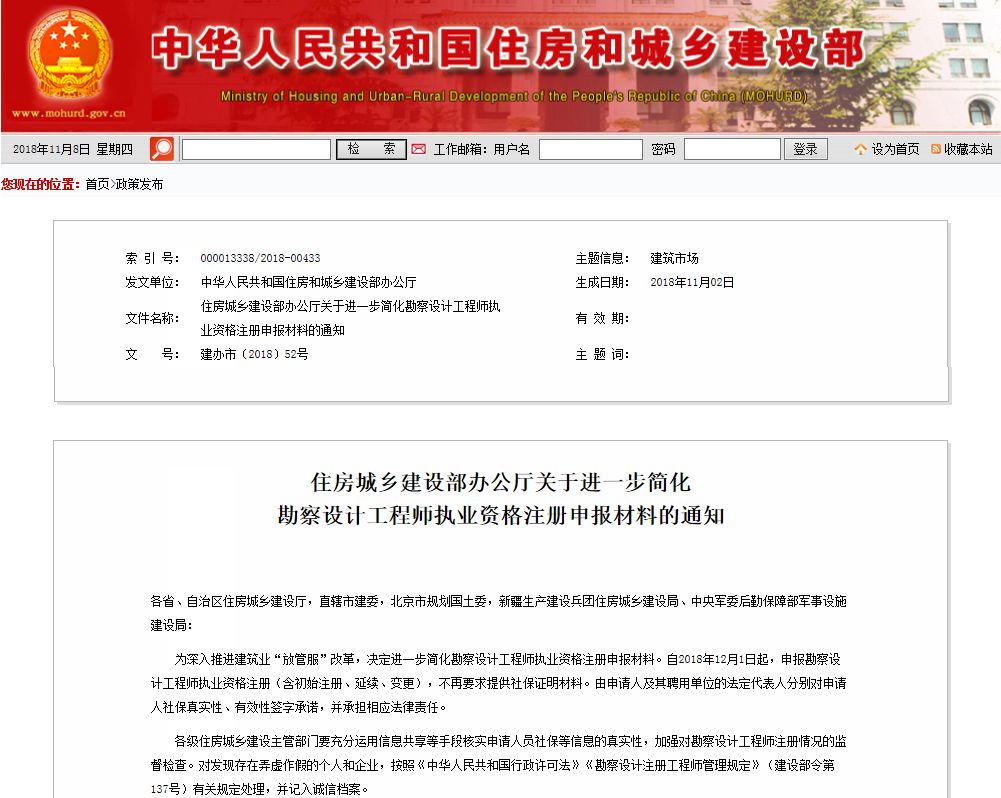Click the red mail envelope icon
Screen dimensions: 1001x798
click(x=419, y=149)
